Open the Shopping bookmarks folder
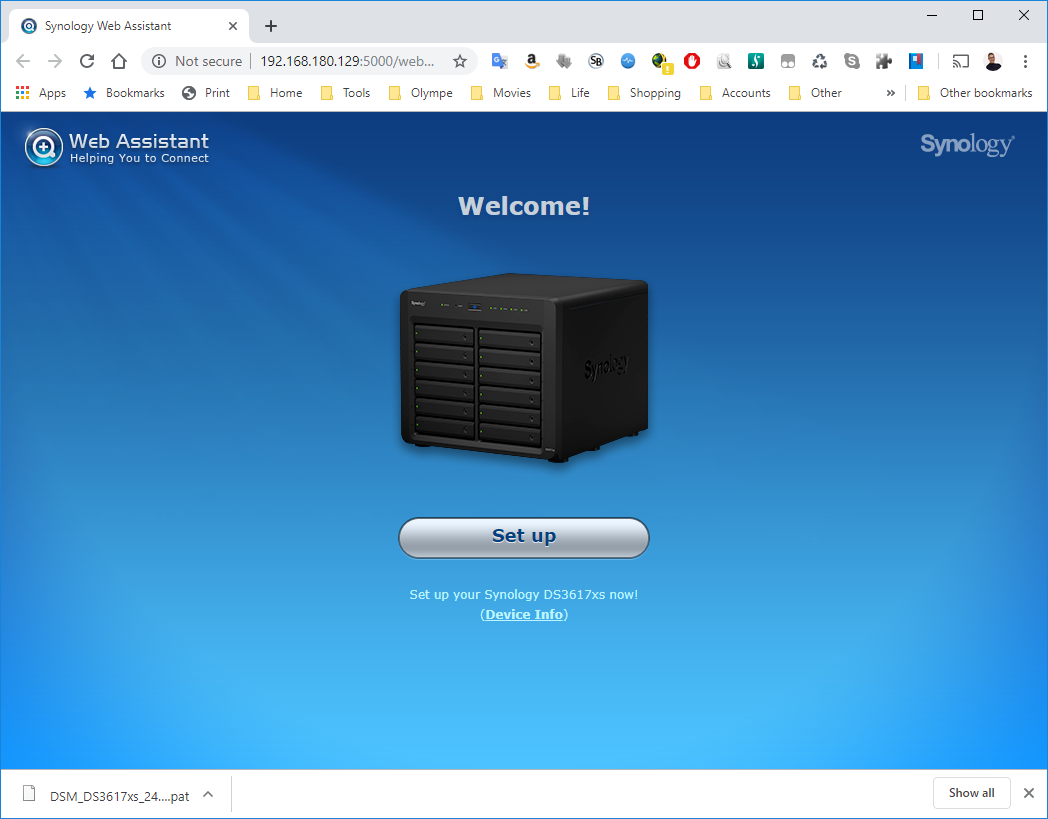Image resolution: width=1048 pixels, height=819 pixels. coord(644,93)
